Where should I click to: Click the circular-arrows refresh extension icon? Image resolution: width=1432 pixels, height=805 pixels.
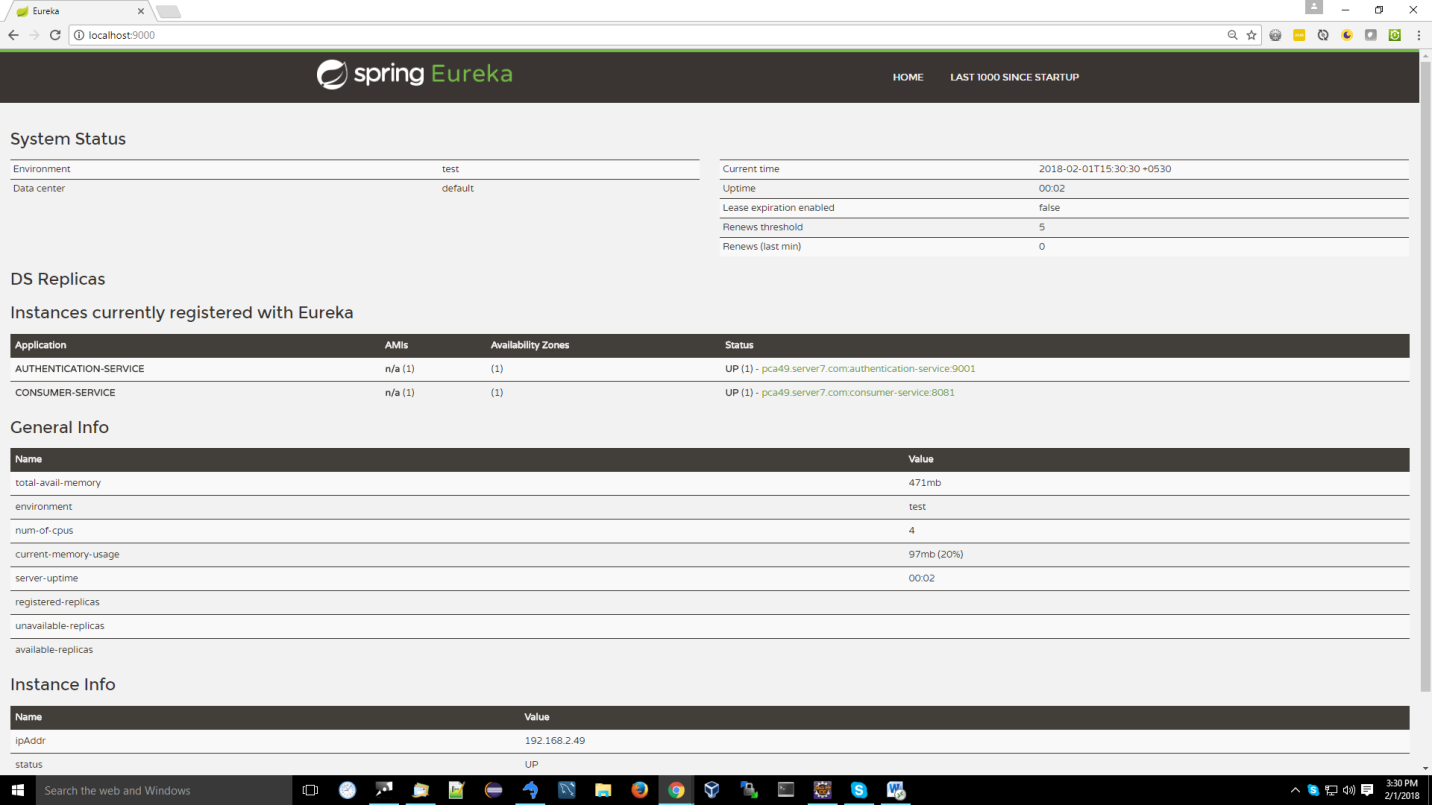1323,35
